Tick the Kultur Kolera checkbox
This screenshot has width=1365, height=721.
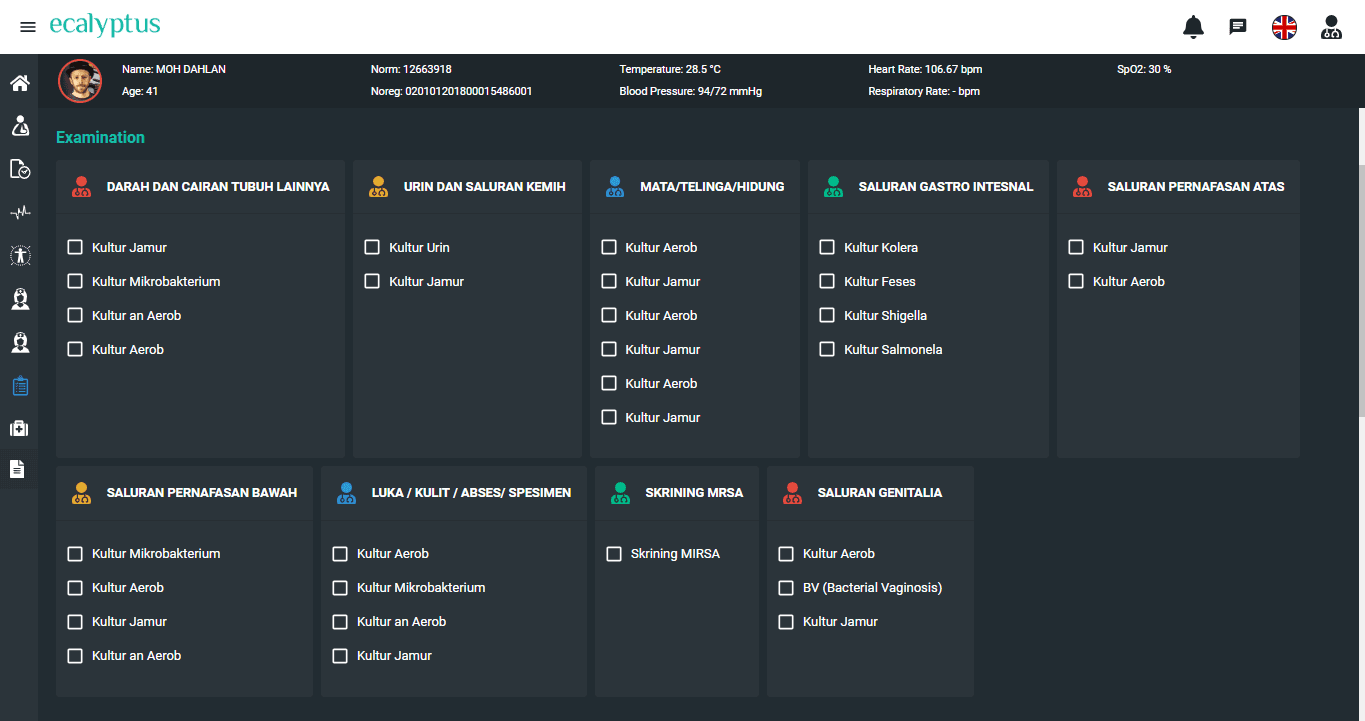click(x=827, y=247)
